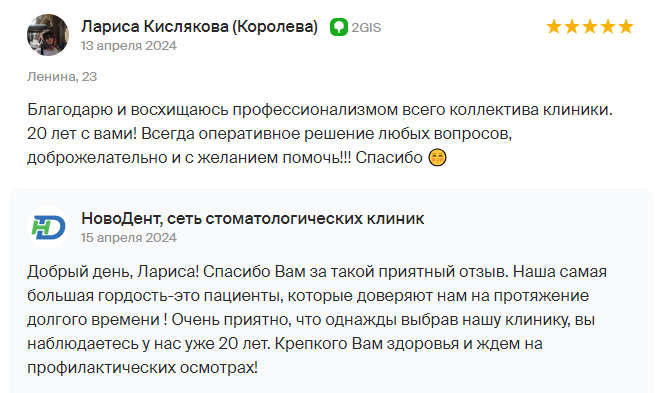The image size is (659, 393).
Task: Click the reviewer name Лариса Кислякова (Королева)
Action: pos(200,26)
